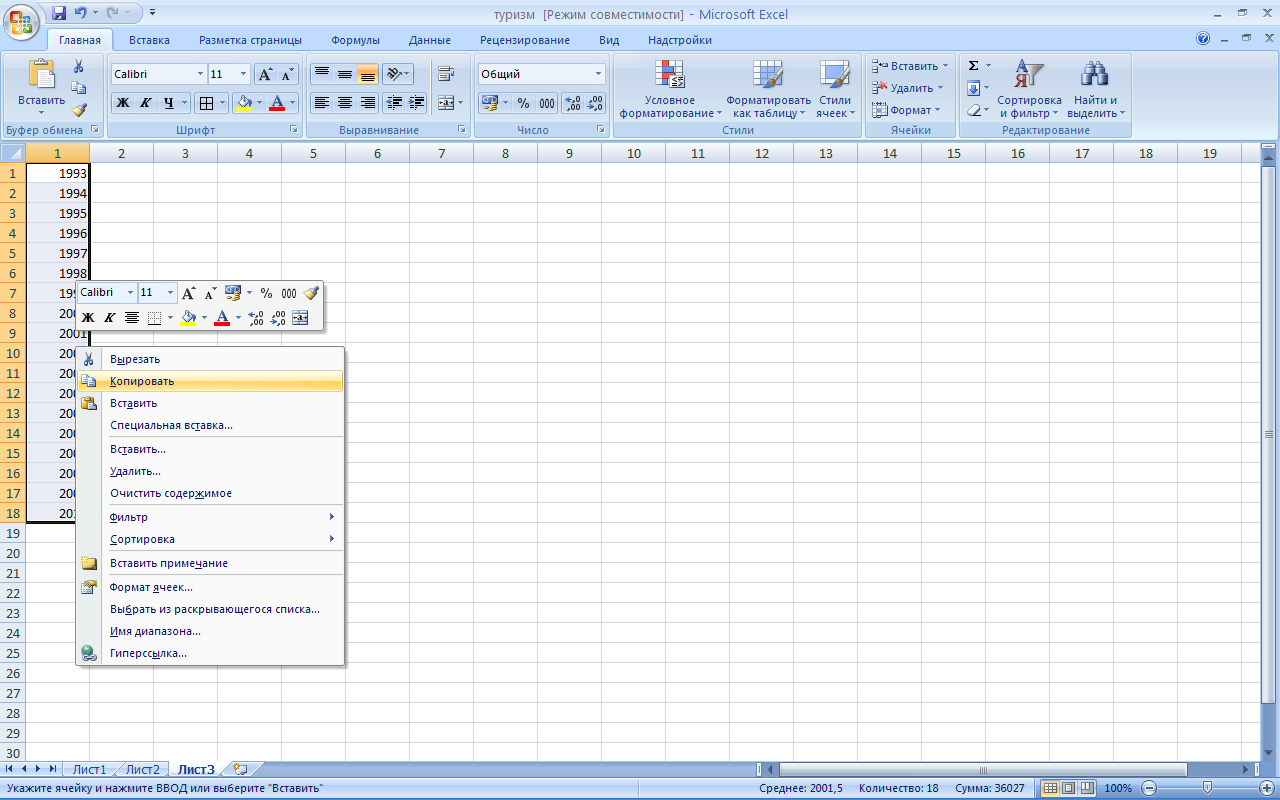This screenshot has height=800, width=1280.
Task: Choose Очистить содержимое in context menu
Action: tap(210, 493)
